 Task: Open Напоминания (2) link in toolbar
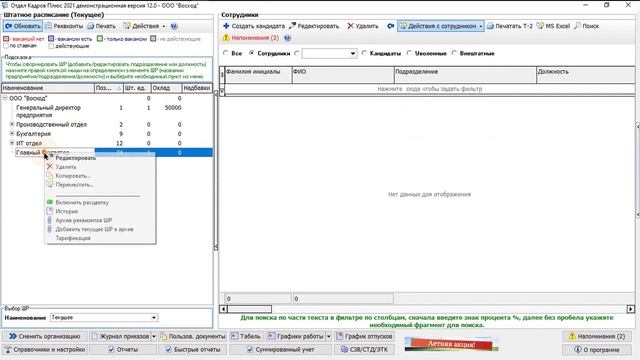point(251,38)
